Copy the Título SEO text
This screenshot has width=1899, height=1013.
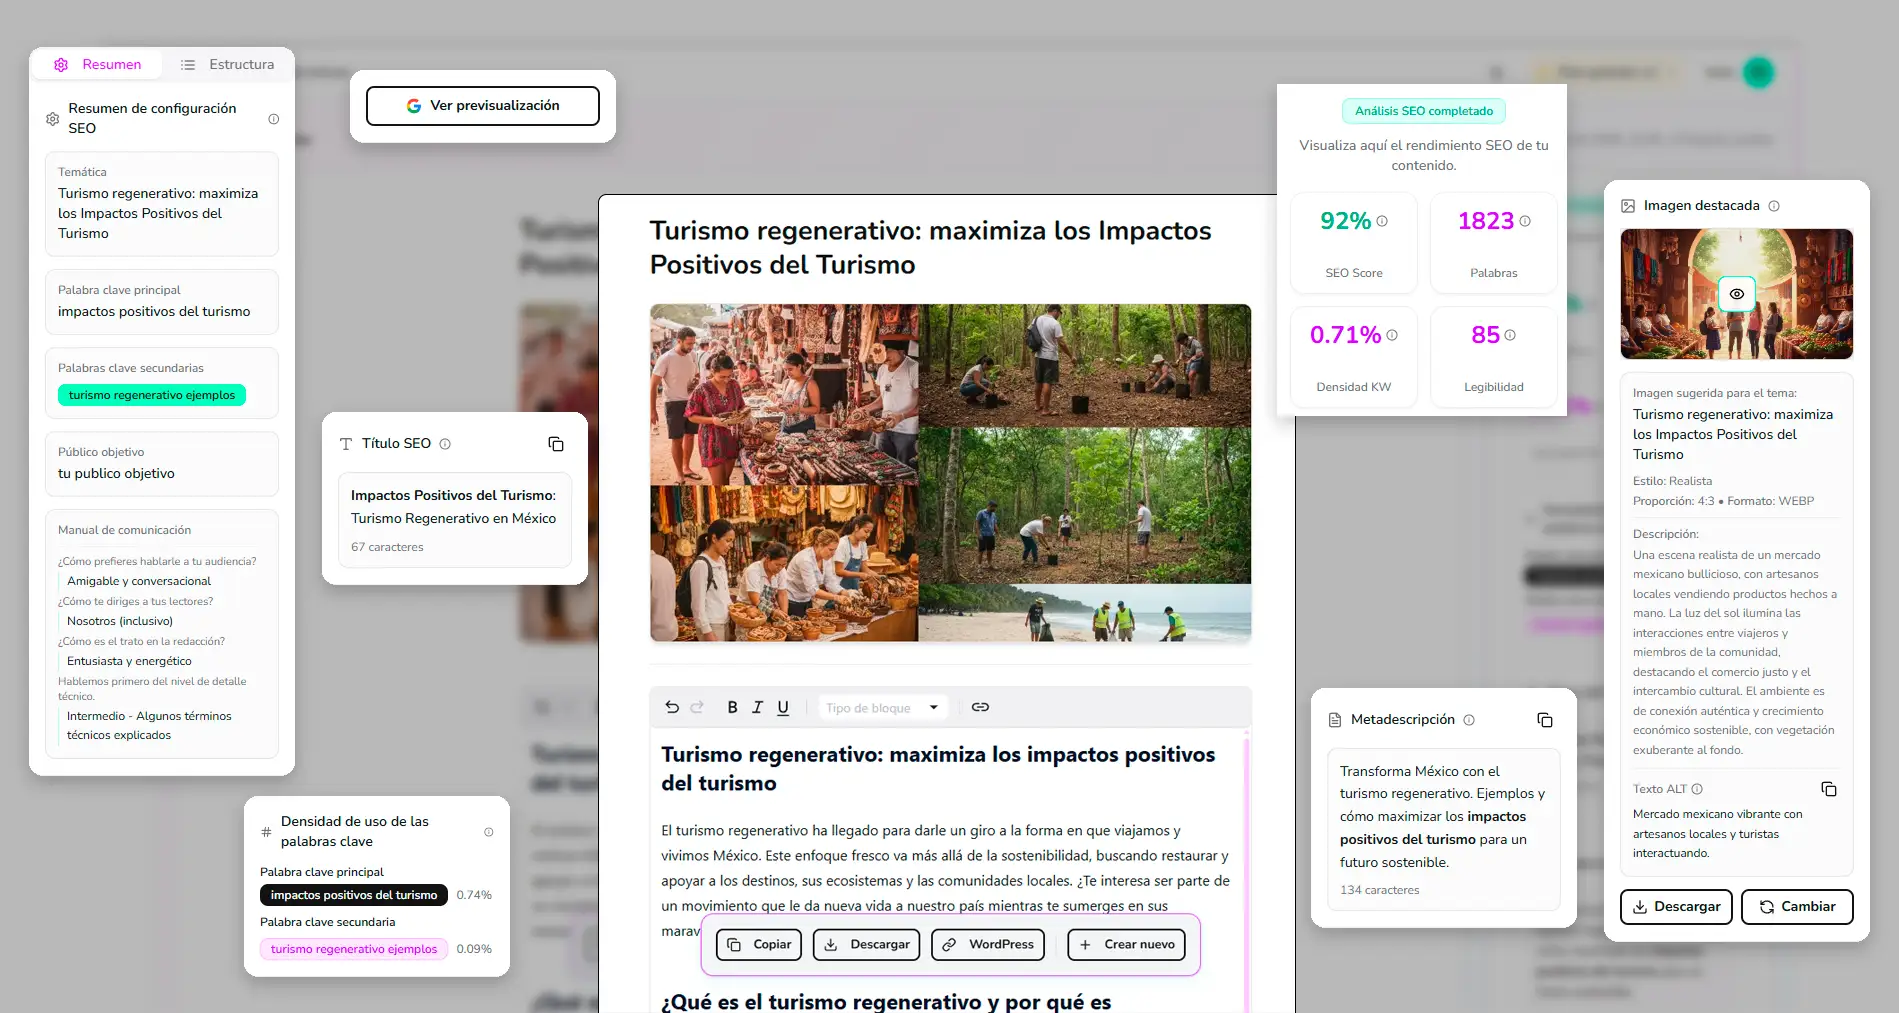pyautogui.click(x=556, y=444)
